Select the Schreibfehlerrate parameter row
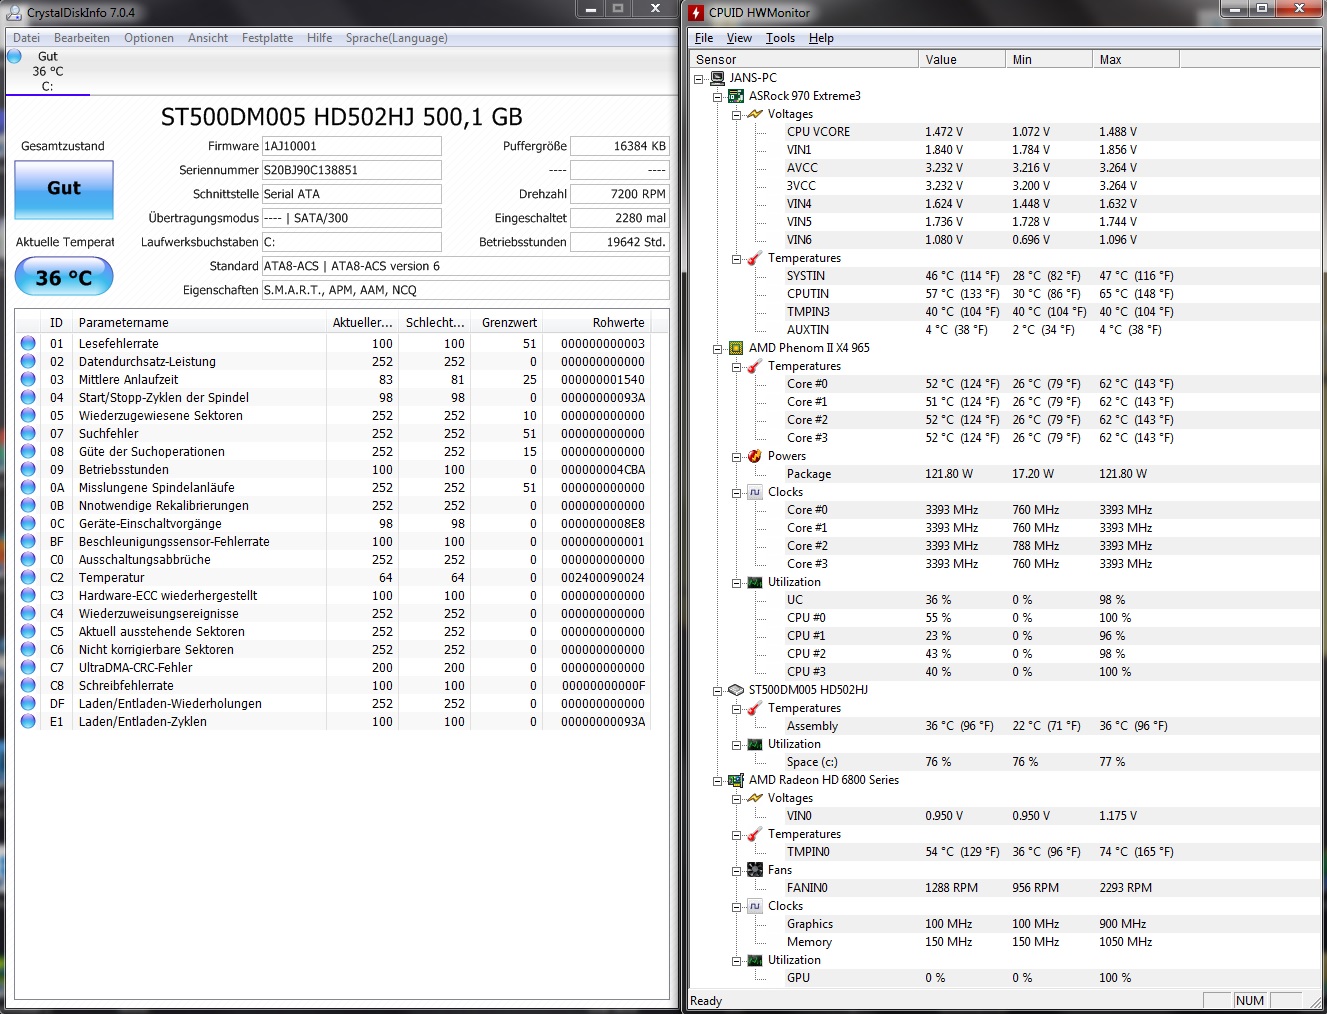Viewport: 1327px width, 1014px height. [x=333, y=685]
